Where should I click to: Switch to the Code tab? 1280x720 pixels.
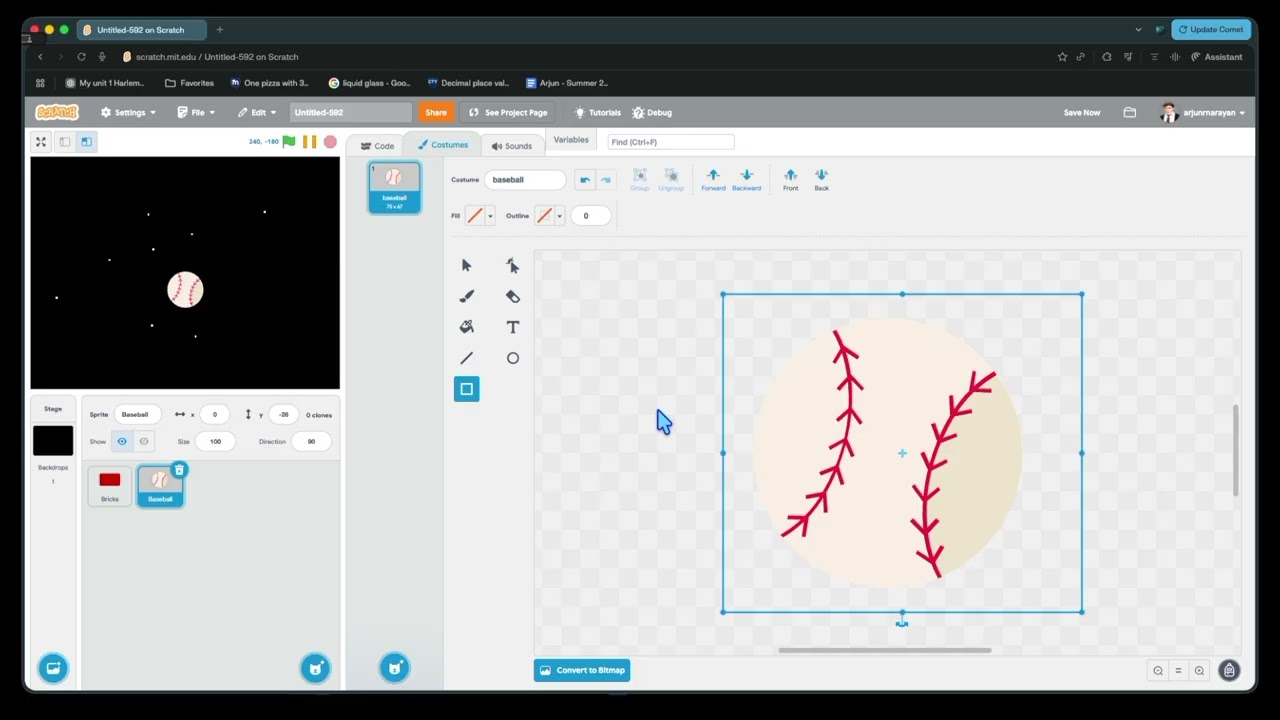(377, 146)
